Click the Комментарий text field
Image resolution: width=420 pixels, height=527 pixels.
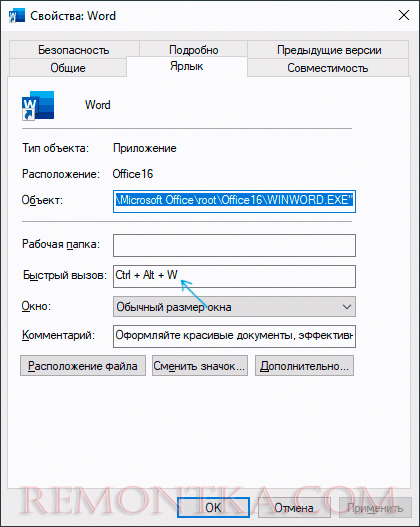pos(234,336)
